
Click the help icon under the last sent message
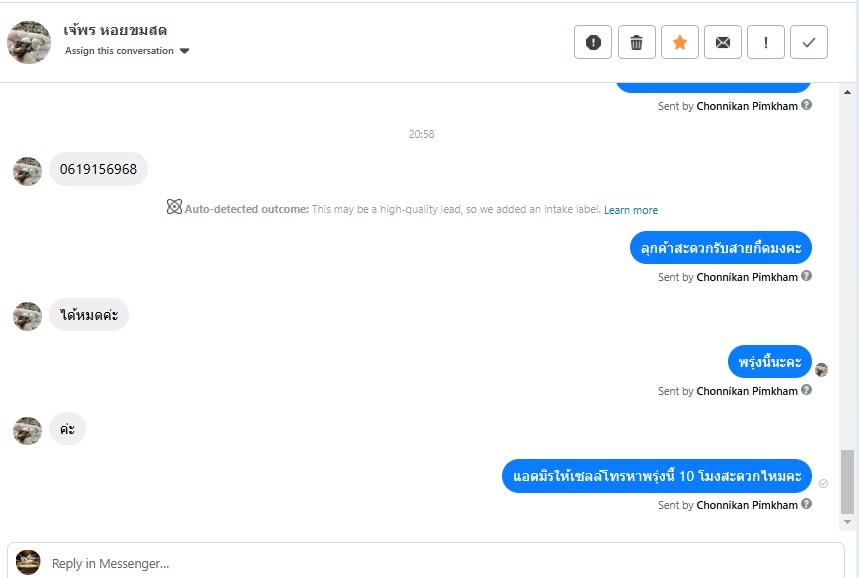(807, 504)
